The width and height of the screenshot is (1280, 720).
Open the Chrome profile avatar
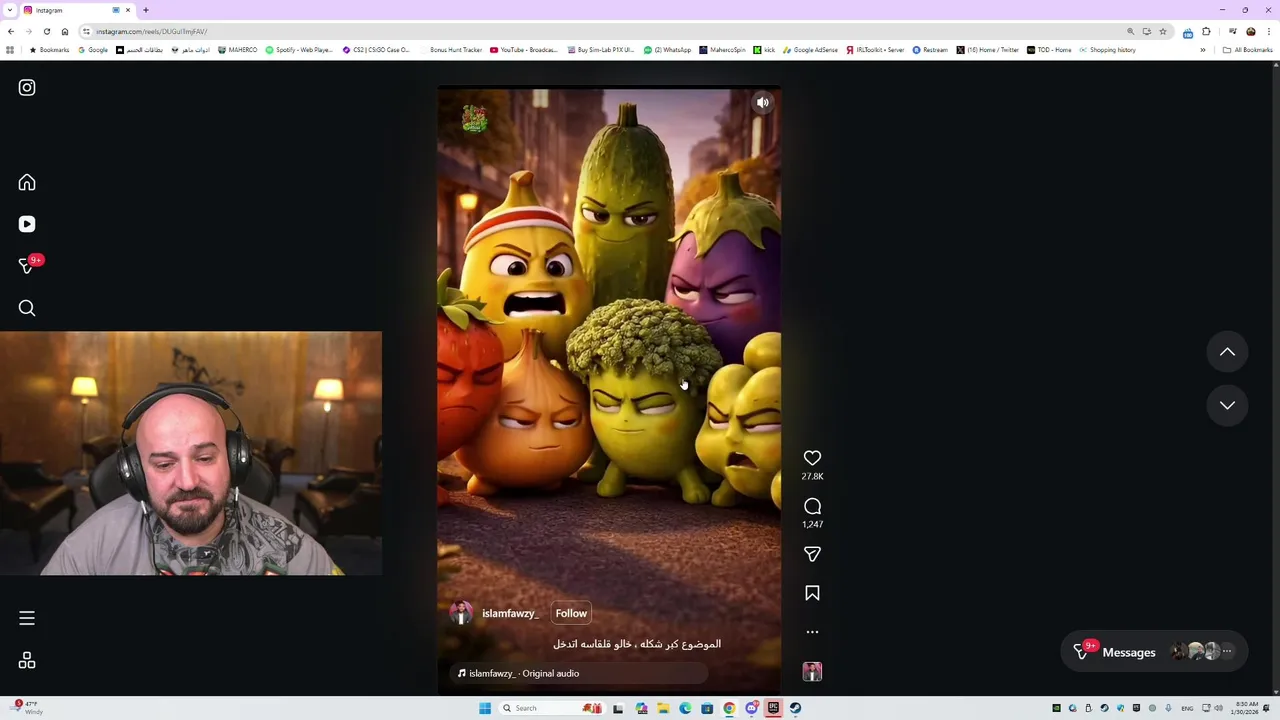(1250, 31)
